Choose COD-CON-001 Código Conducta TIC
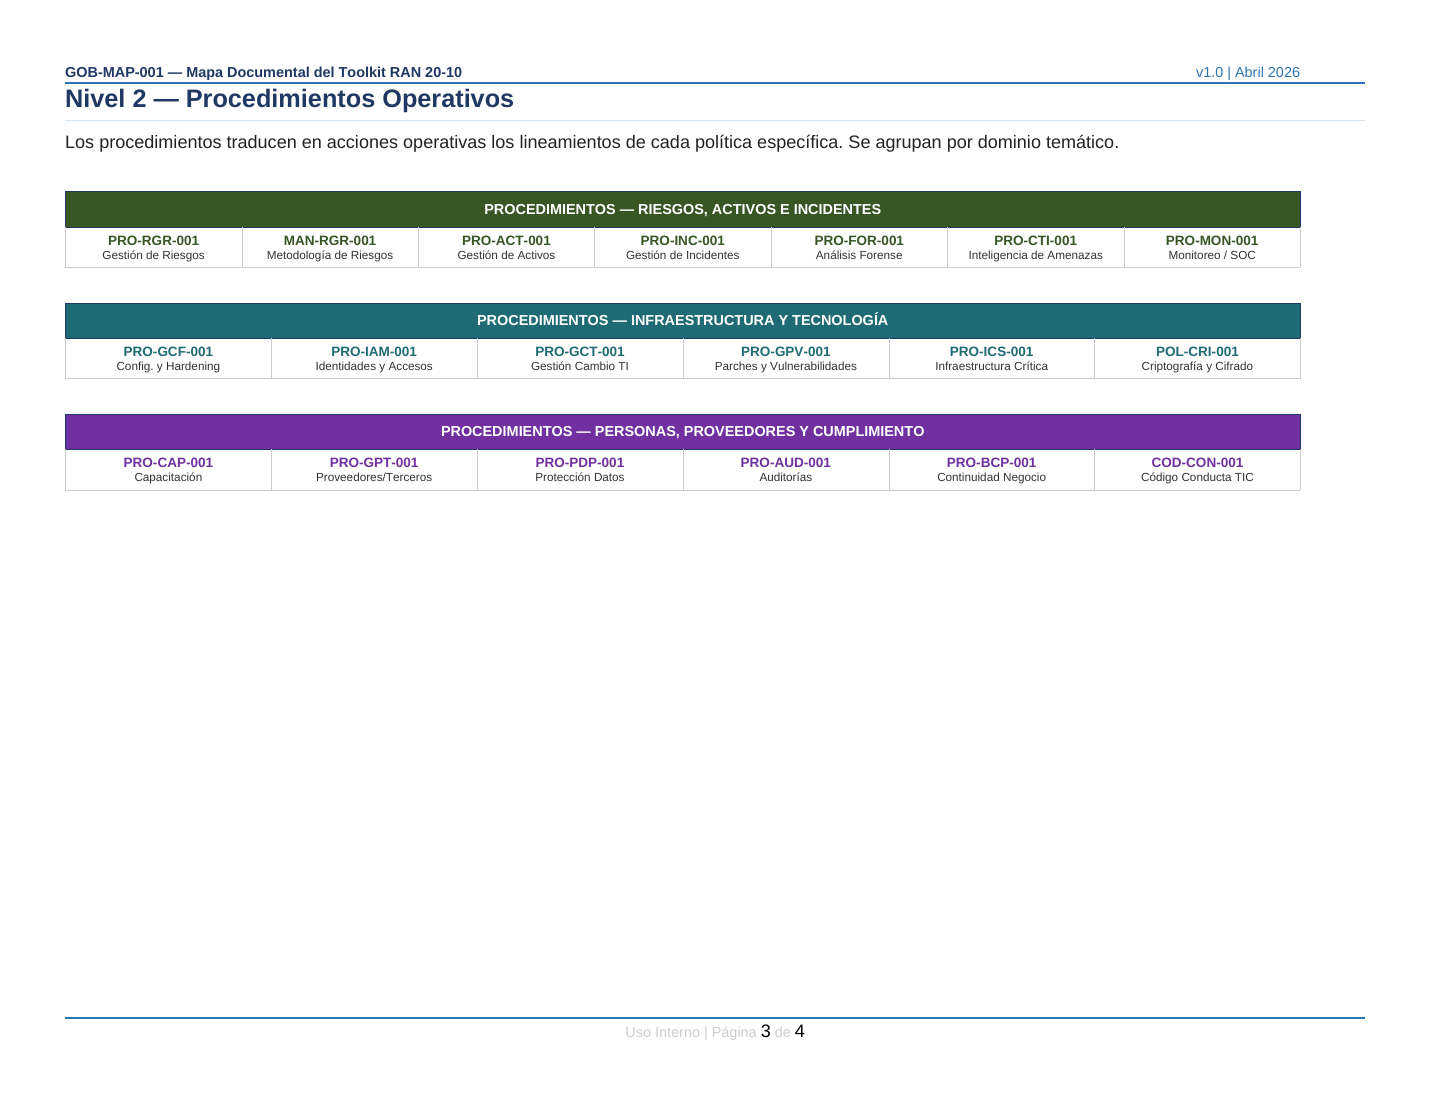 tap(1197, 470)
